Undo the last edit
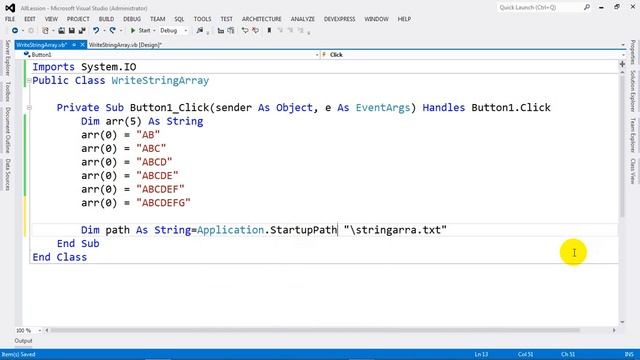The width and height of the screenshot is (640, 360). point(96,31)
